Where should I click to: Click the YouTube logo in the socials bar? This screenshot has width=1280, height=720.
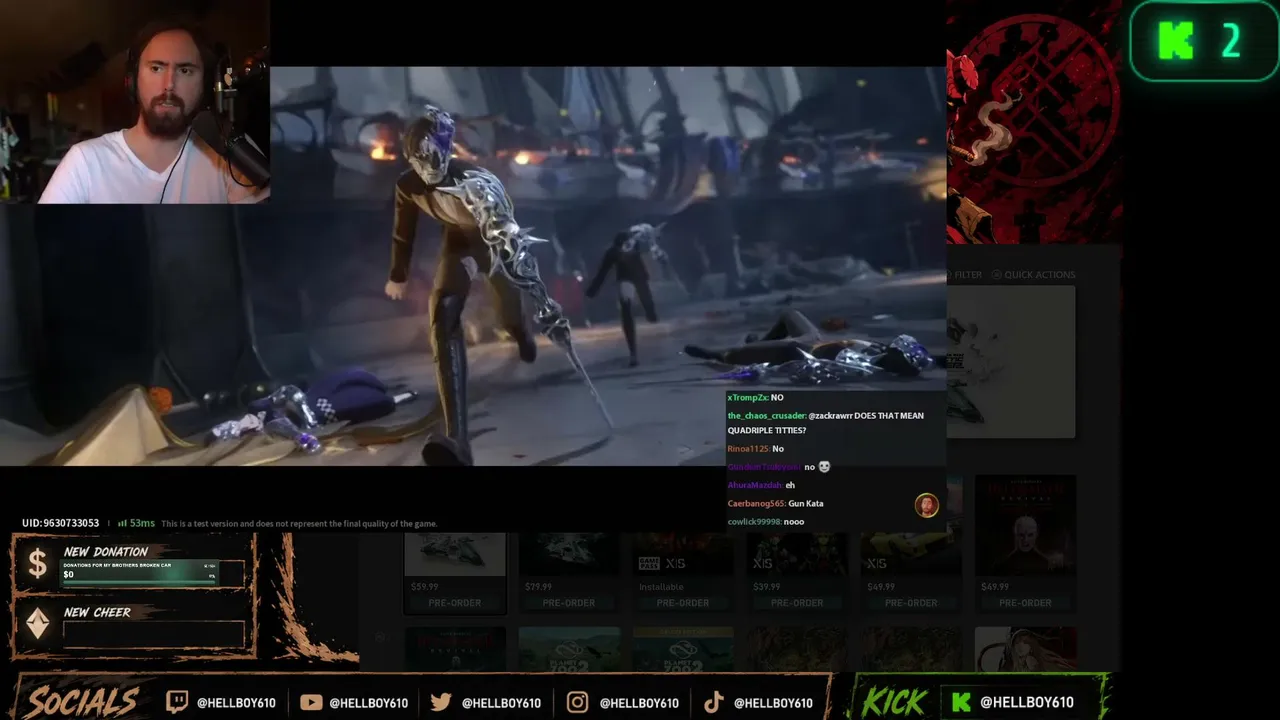pos(311,702)
